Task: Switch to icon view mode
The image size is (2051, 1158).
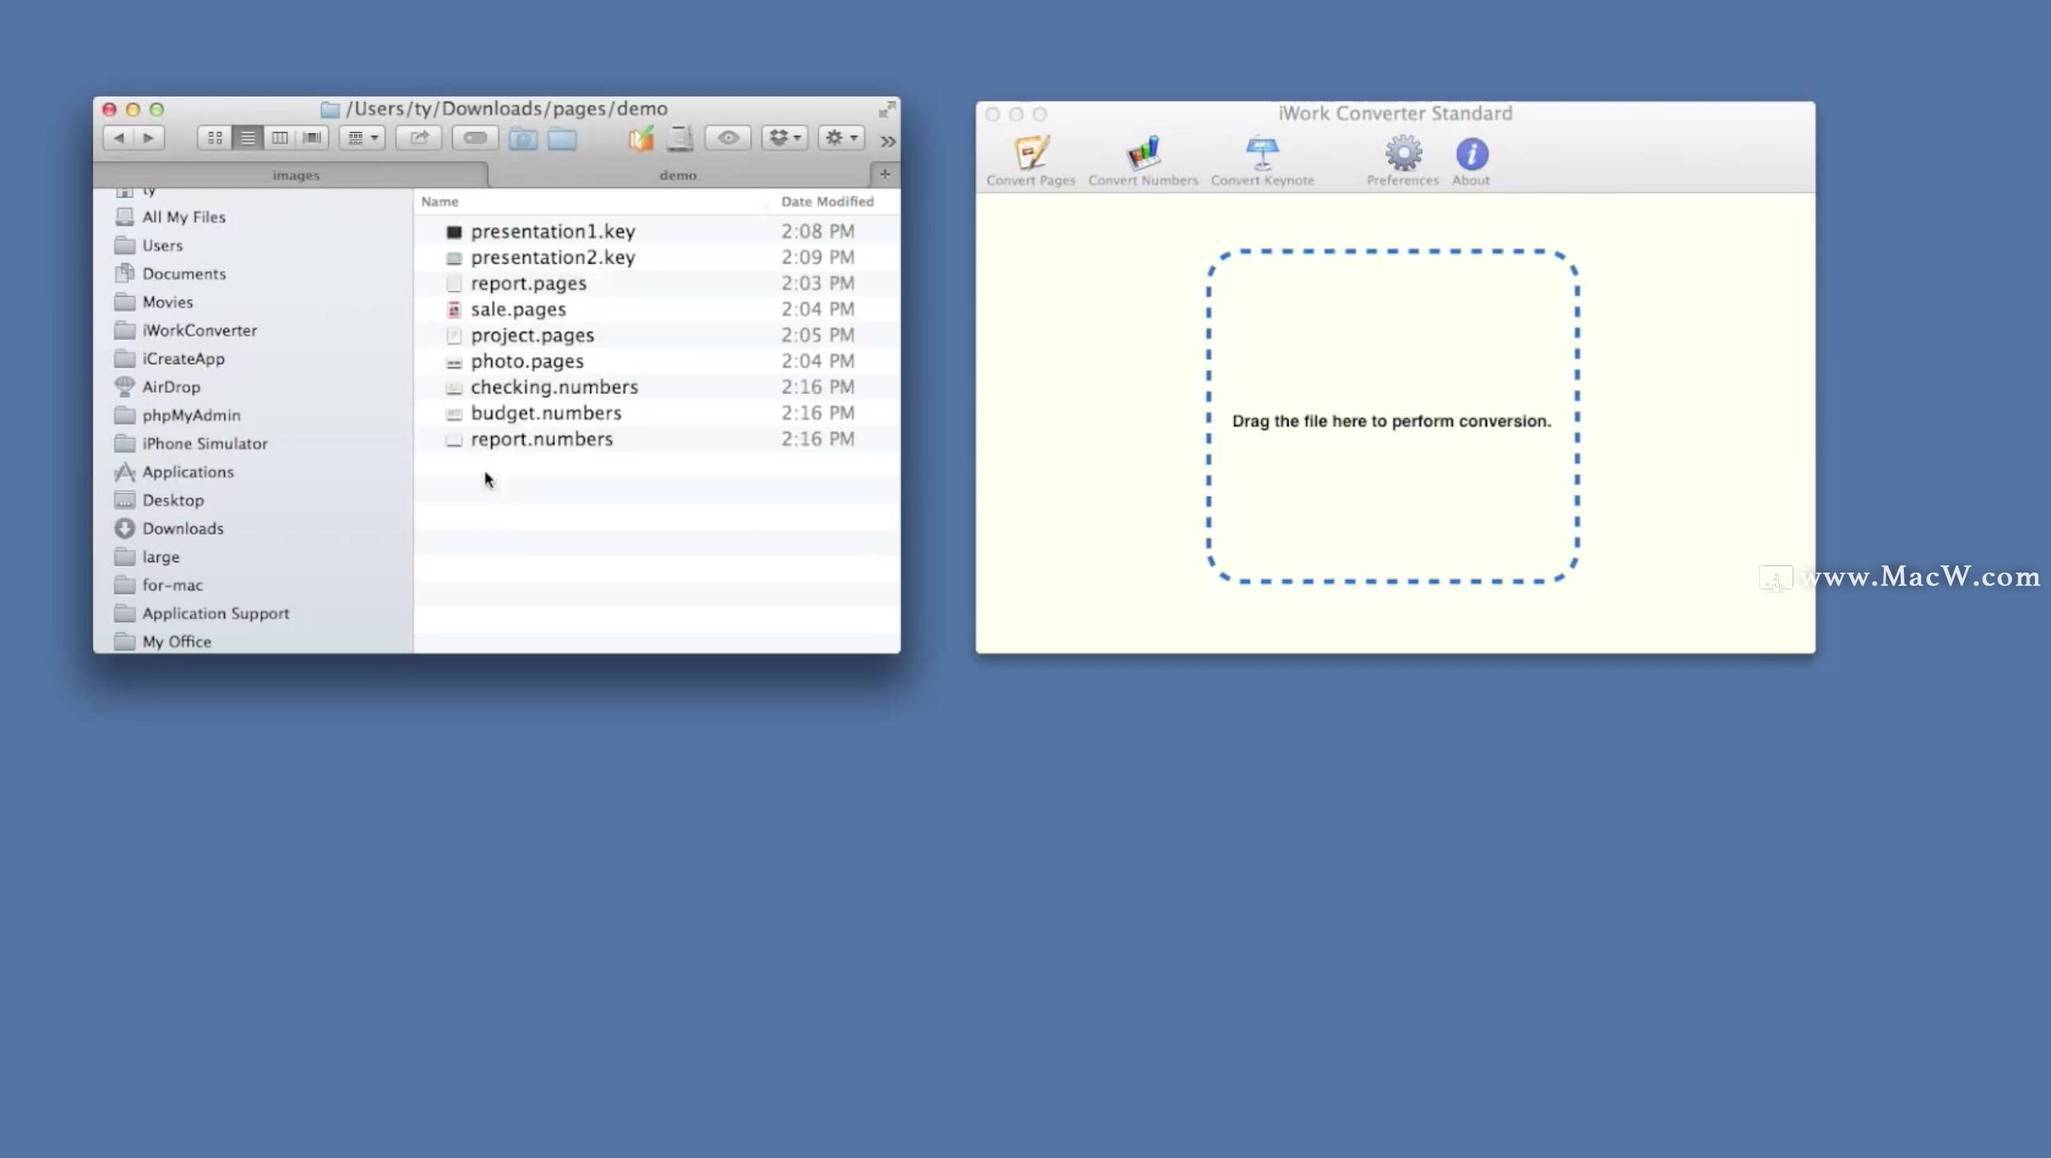Action: (214, 138)
